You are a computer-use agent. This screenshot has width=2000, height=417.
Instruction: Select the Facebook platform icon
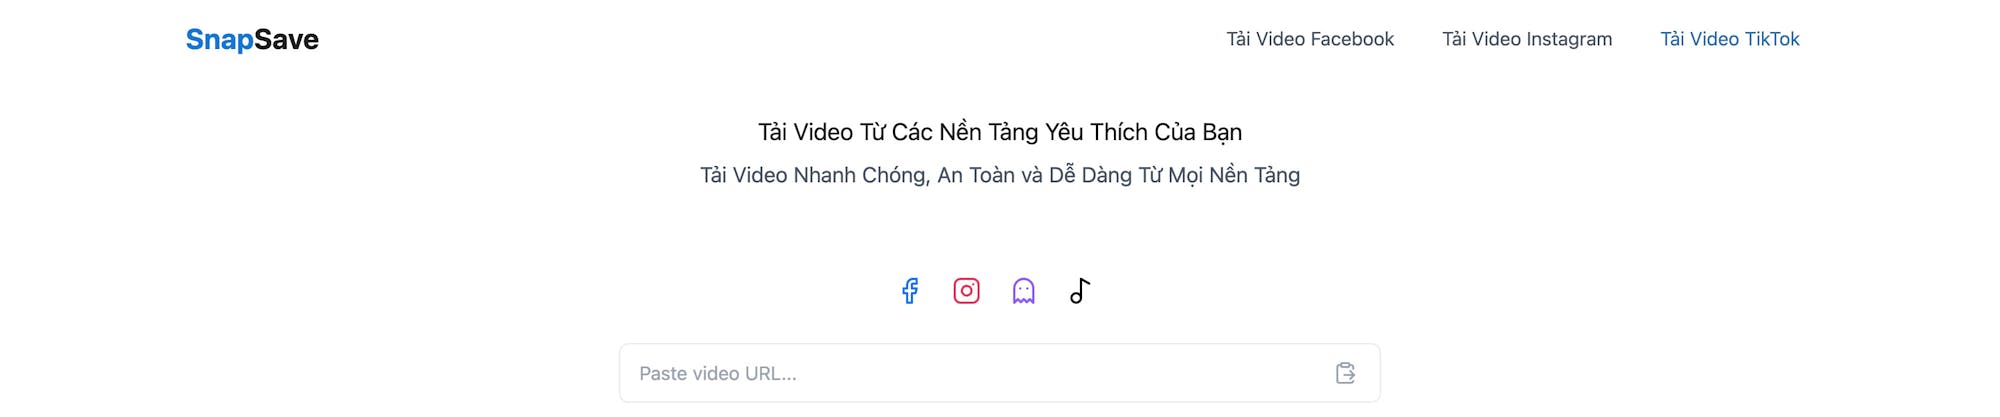tap(910, 291)
